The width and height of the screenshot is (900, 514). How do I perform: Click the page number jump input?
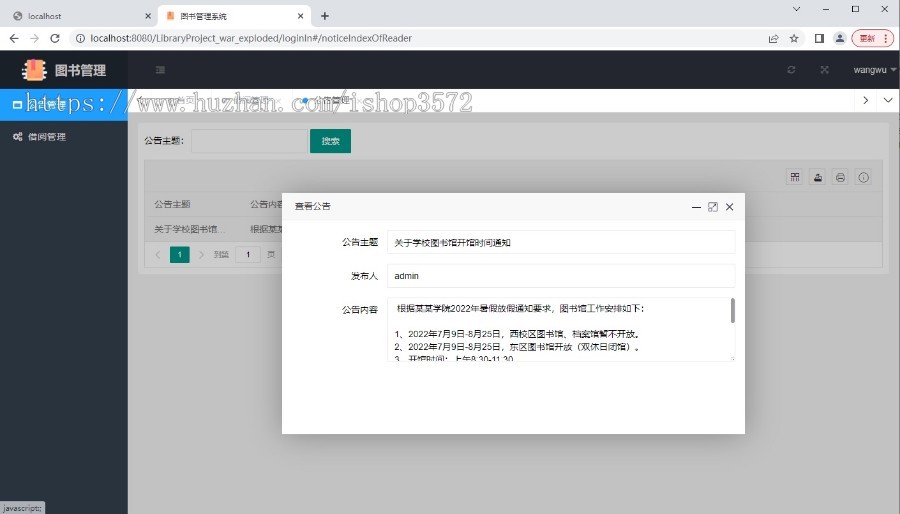pos(248,254)
